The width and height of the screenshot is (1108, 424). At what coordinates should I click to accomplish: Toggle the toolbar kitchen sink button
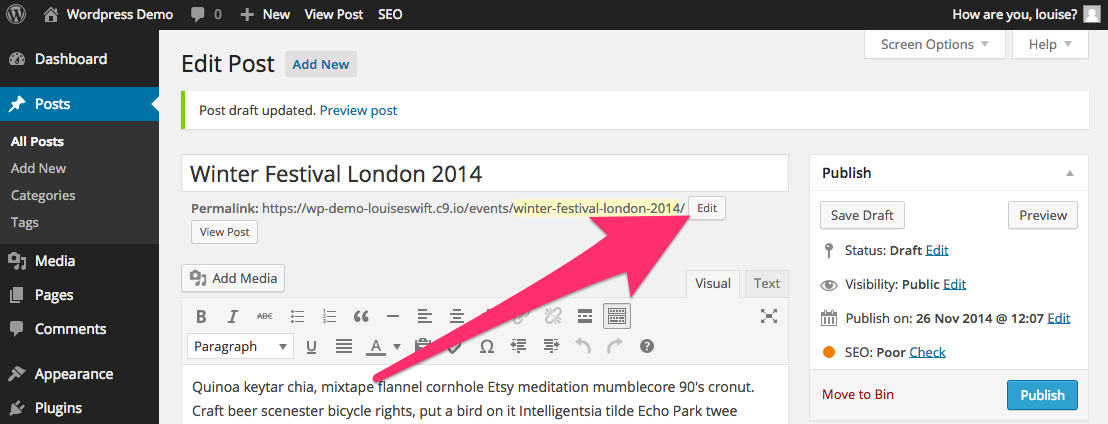click(617, 316)
